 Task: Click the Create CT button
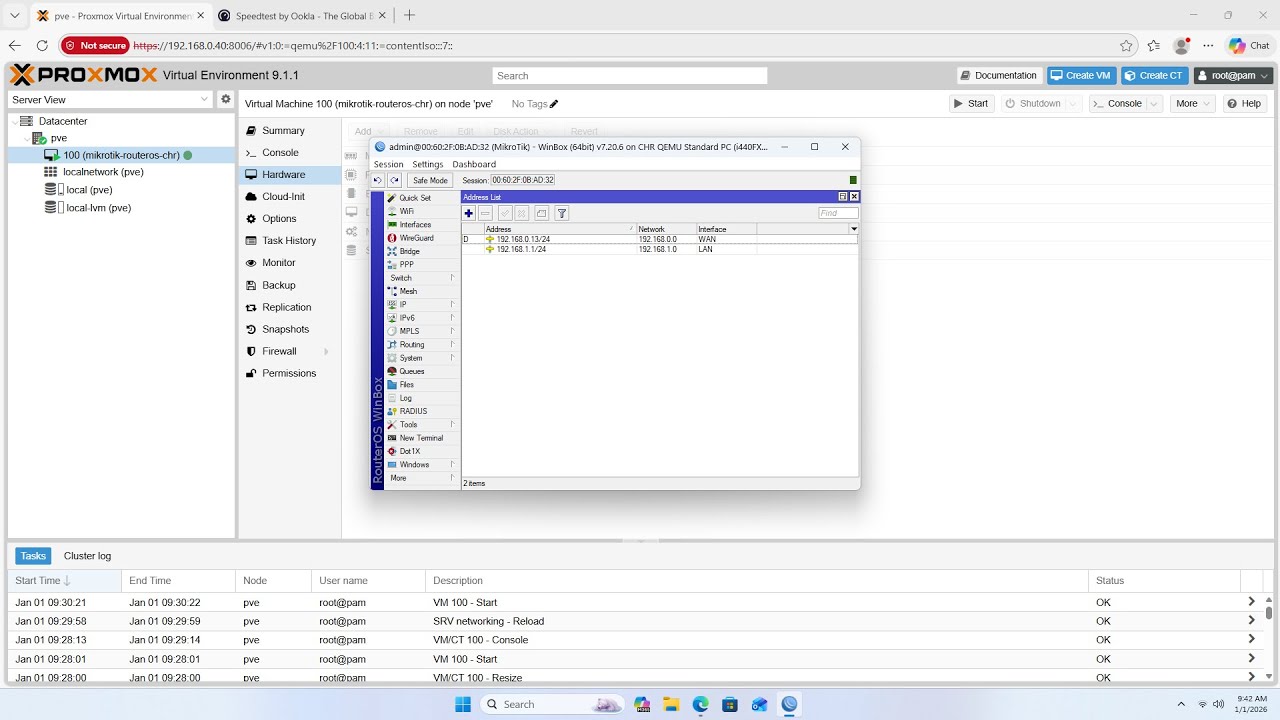(1155, 76)
